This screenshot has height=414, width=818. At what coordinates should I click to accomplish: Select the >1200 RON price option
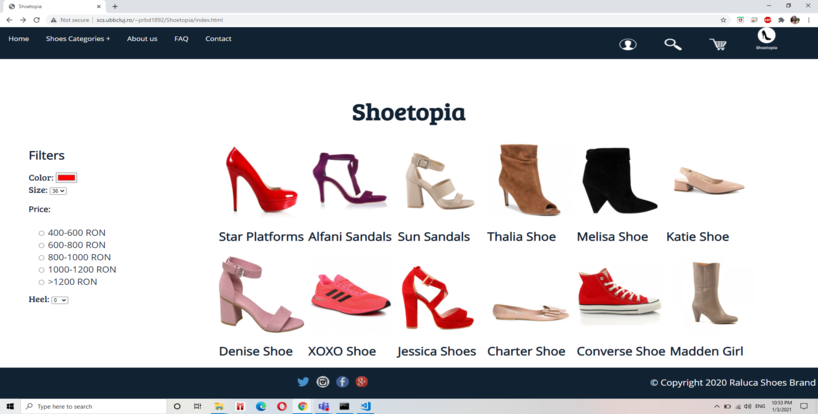(x=41, y=282)
